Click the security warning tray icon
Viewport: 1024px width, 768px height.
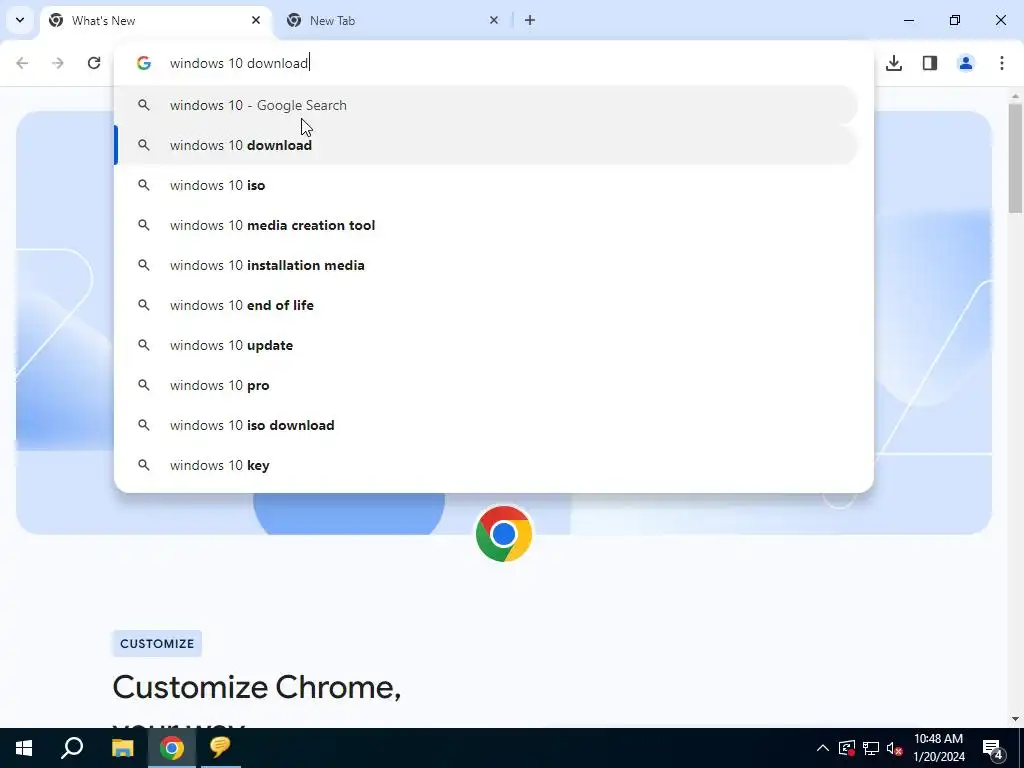(846, 748)
